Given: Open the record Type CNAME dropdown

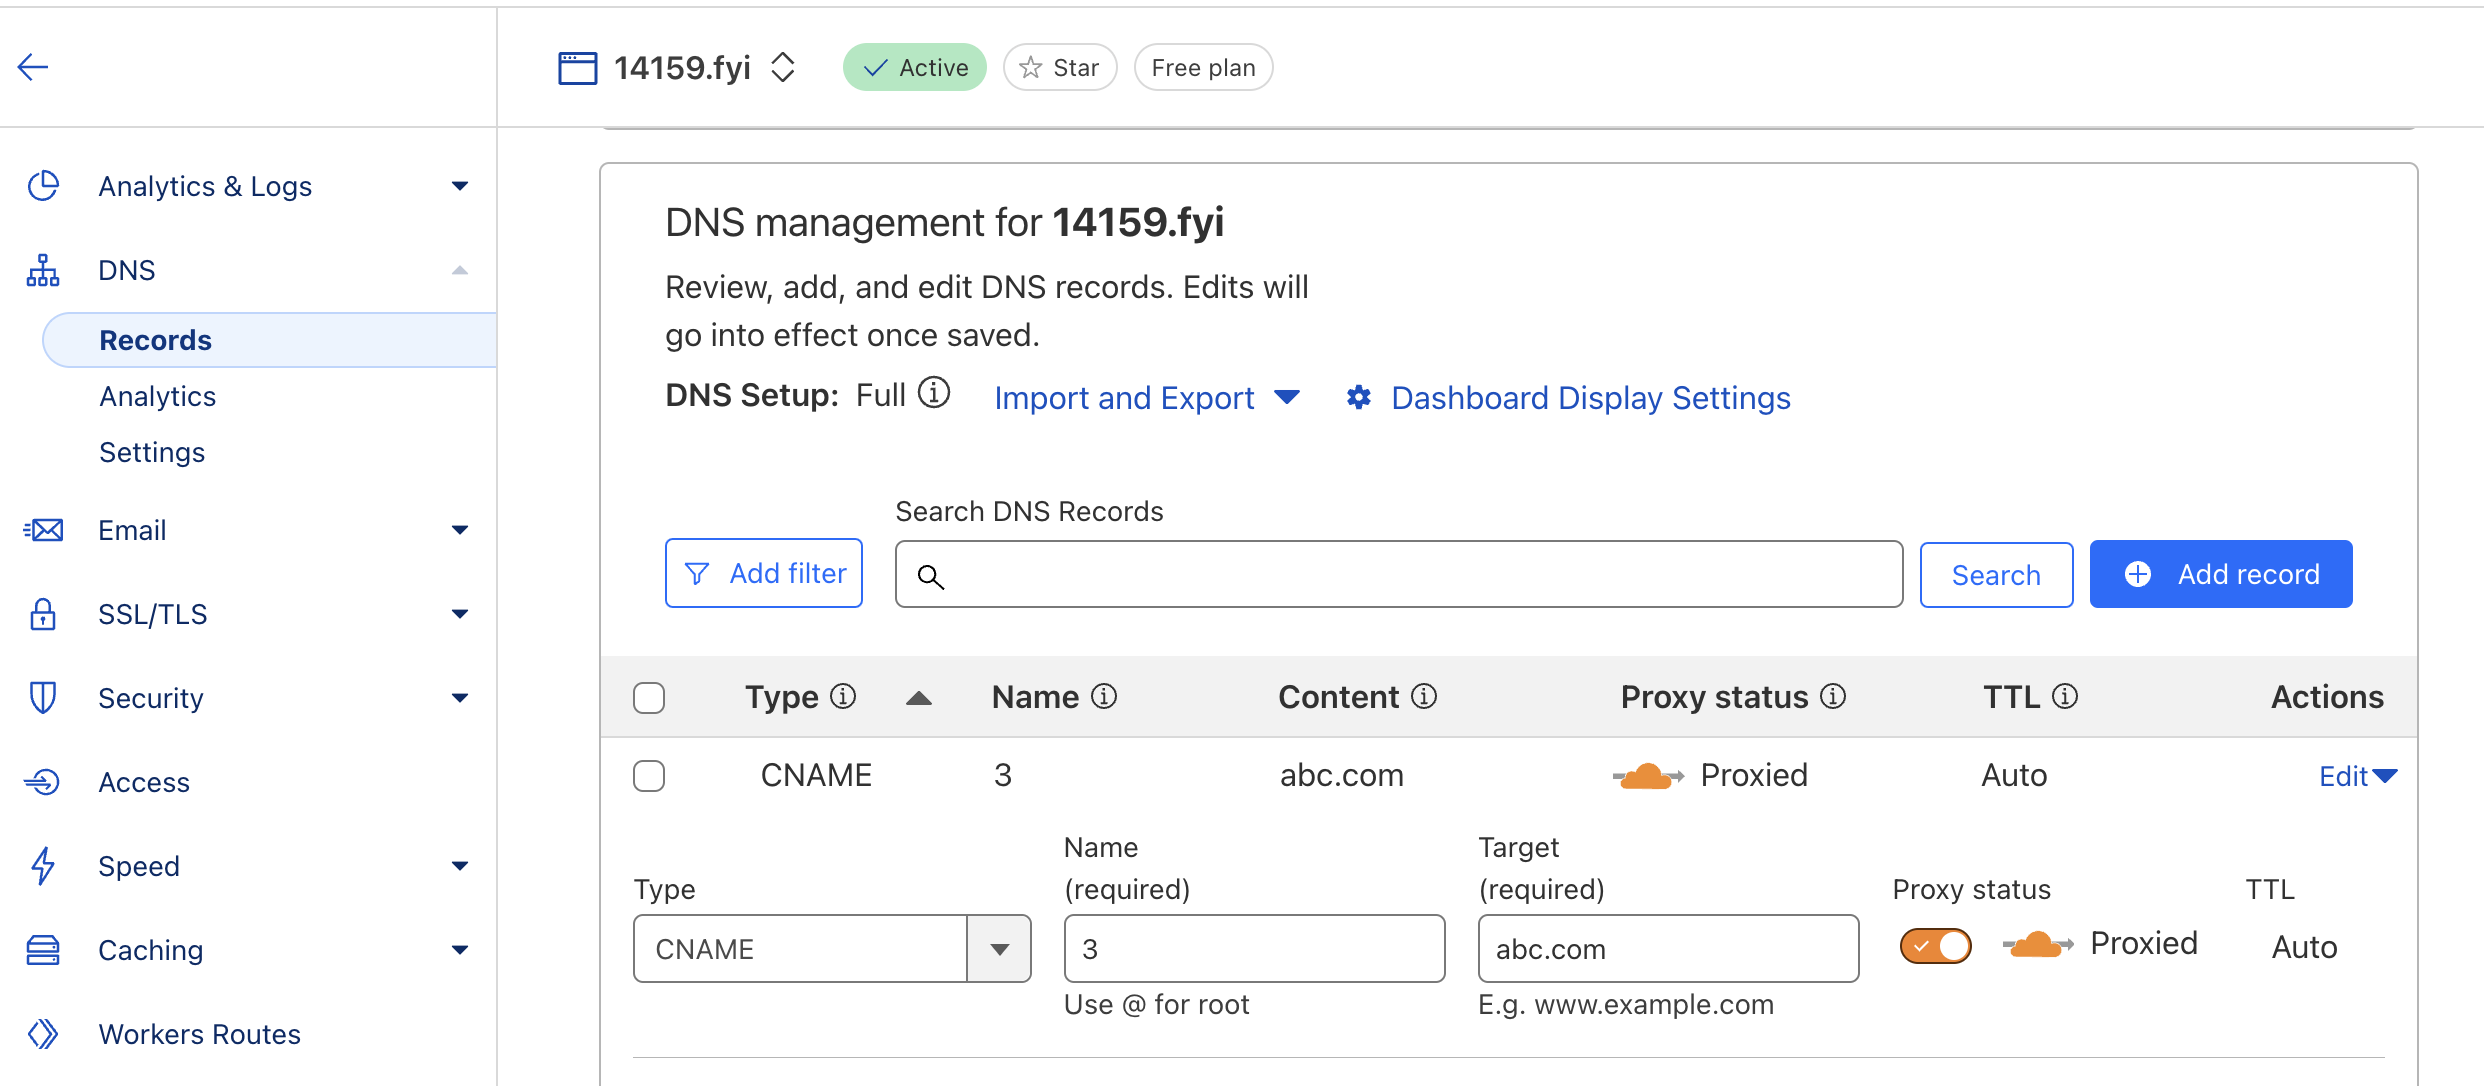Looking at the screenshot, I should coord(831,948).
